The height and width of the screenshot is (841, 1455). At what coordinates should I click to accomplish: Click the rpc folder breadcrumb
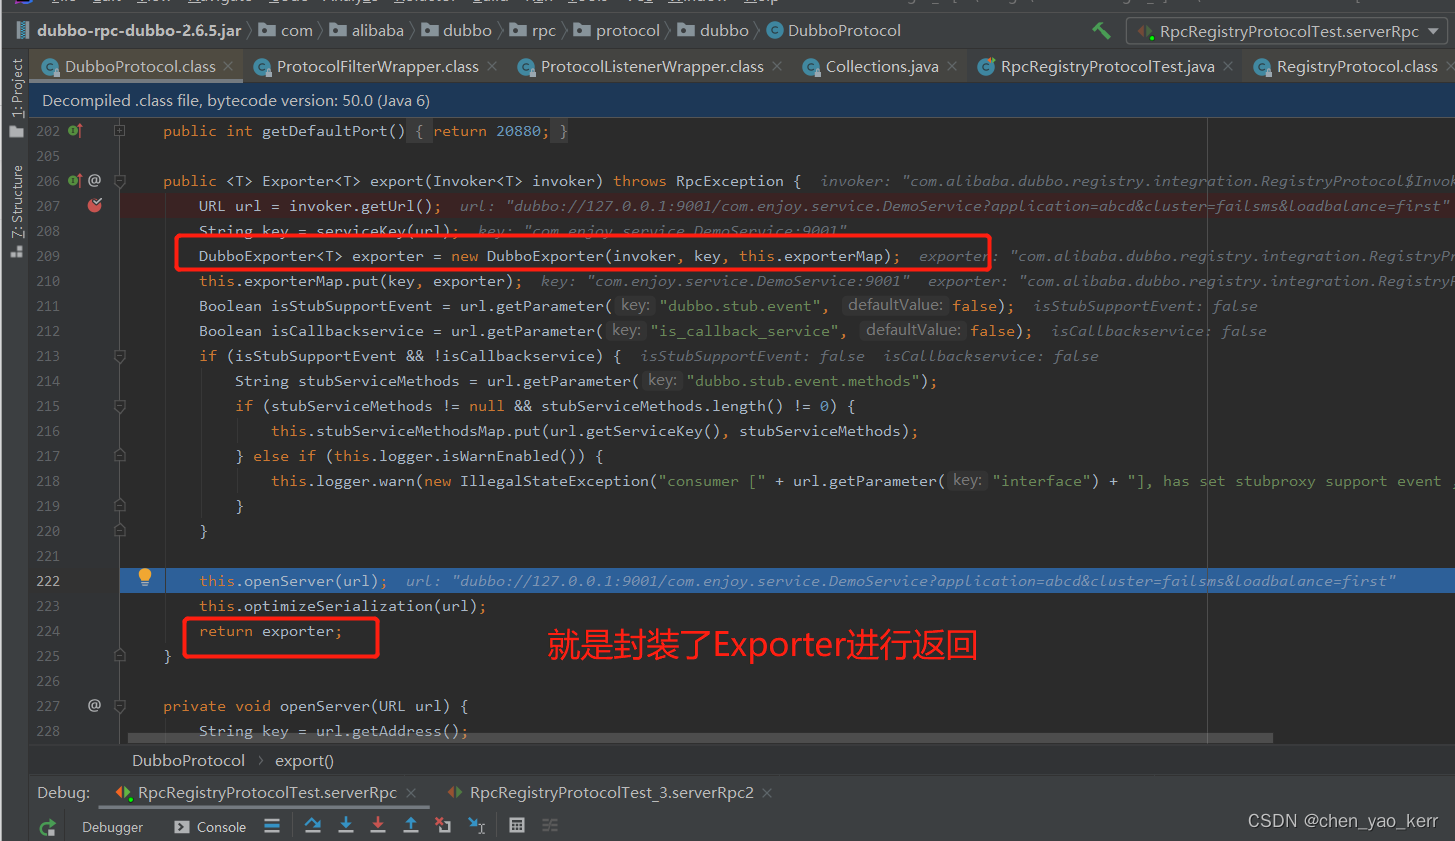pyautogui.click(x=533, y=31)
